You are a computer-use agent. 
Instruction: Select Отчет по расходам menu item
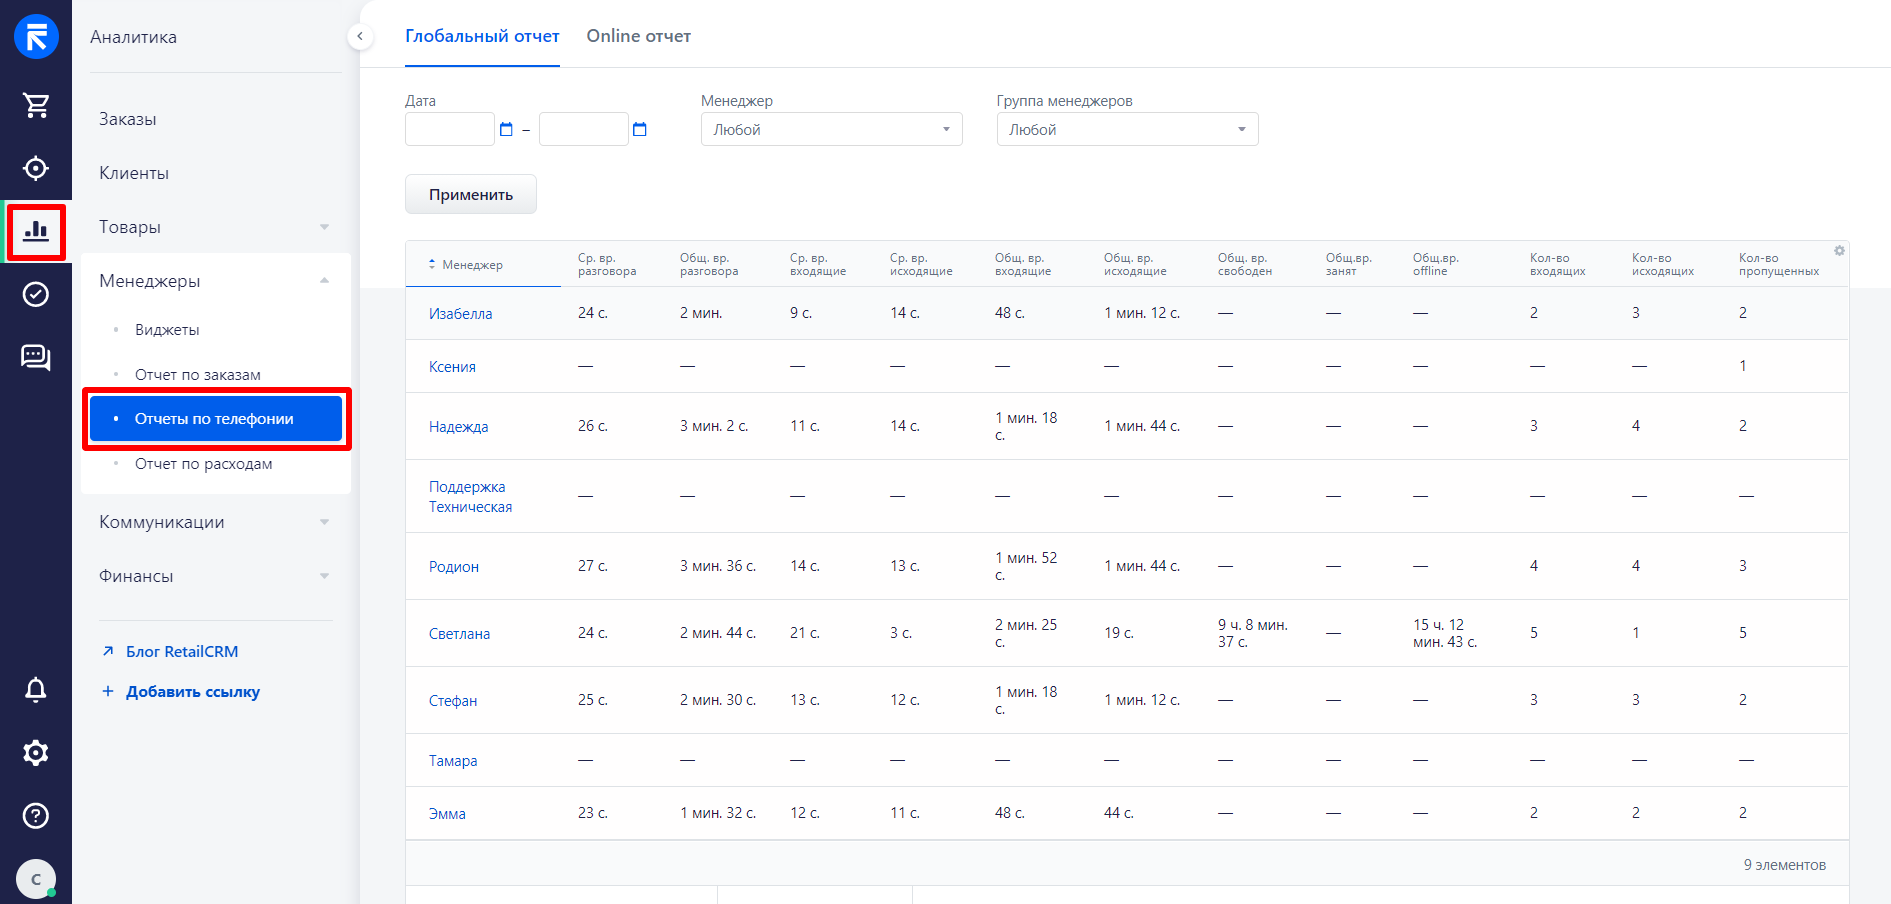click(x=203, y=464)
